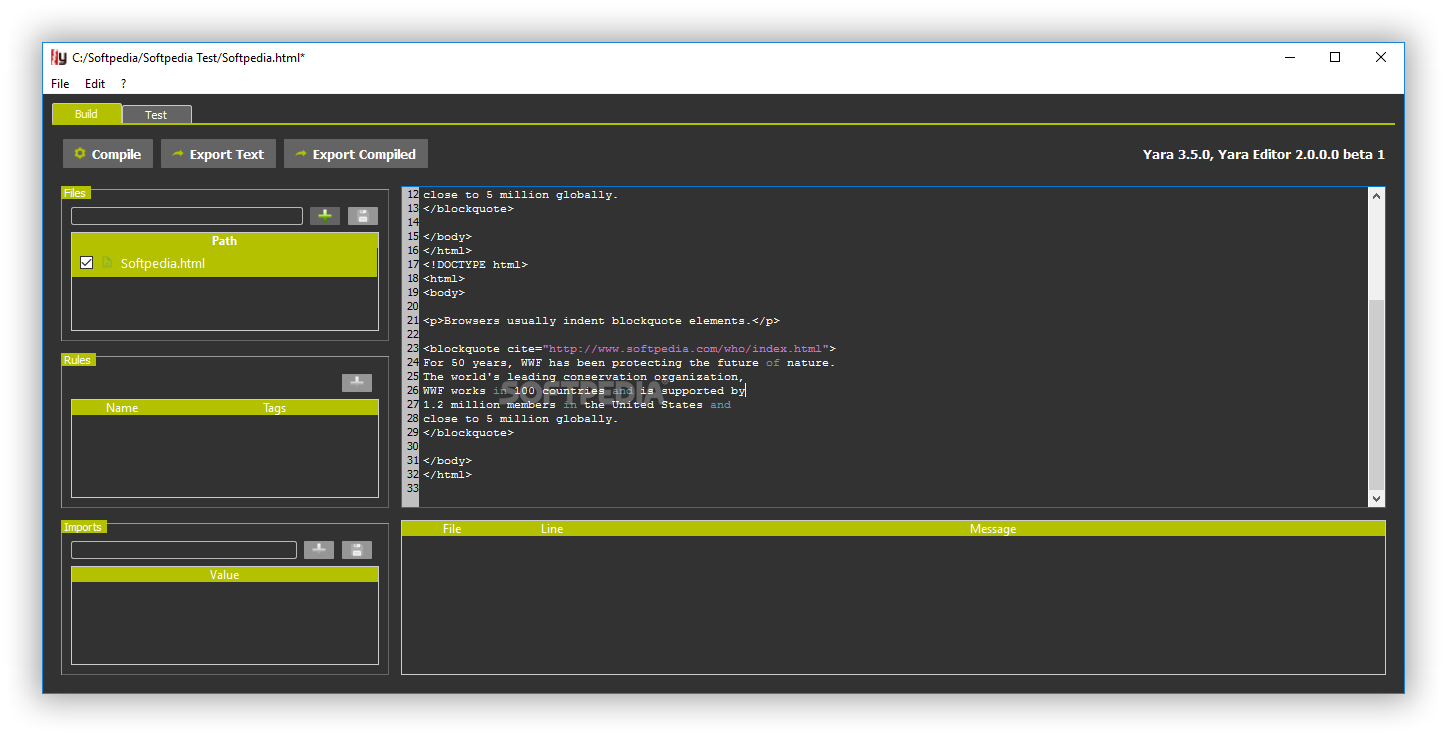Click the code editor vertical scrollbar thumb

tap(1377, 394)
